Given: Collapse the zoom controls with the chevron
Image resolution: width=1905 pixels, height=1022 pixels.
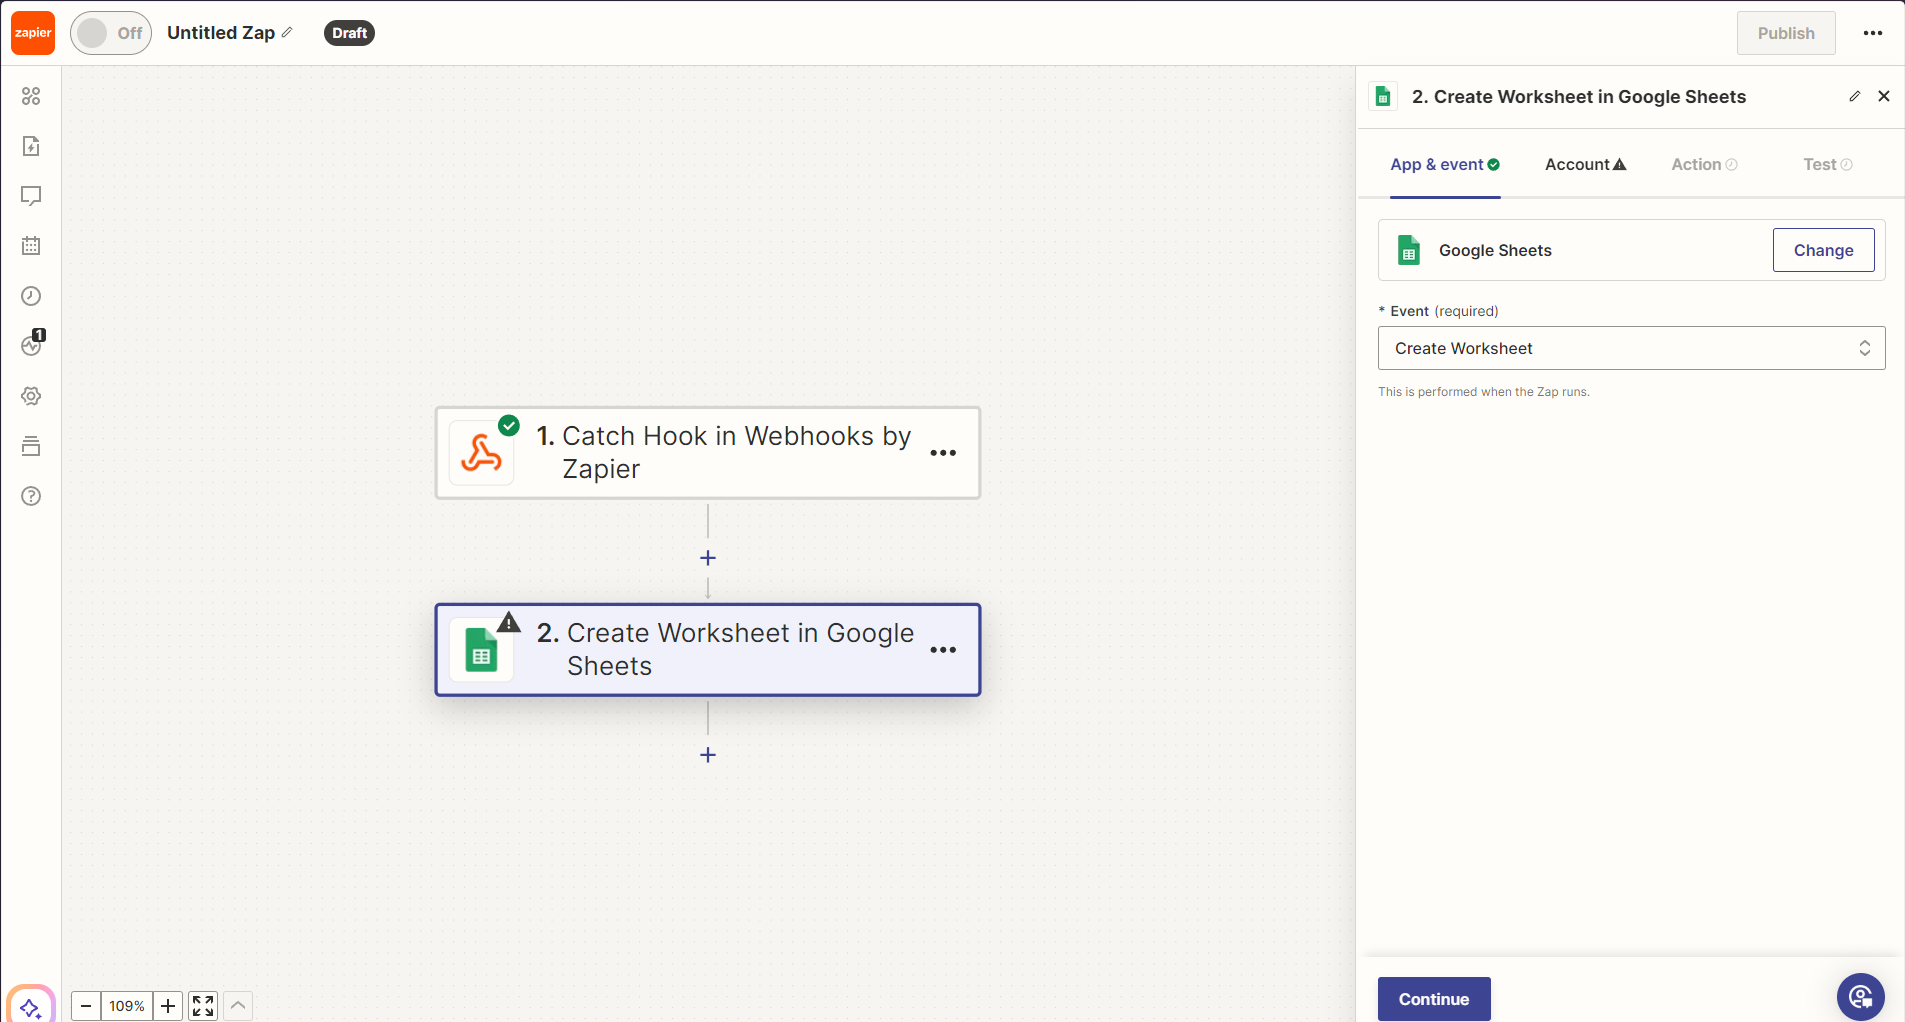Looking at the screenshot, I should (237, 1006).
